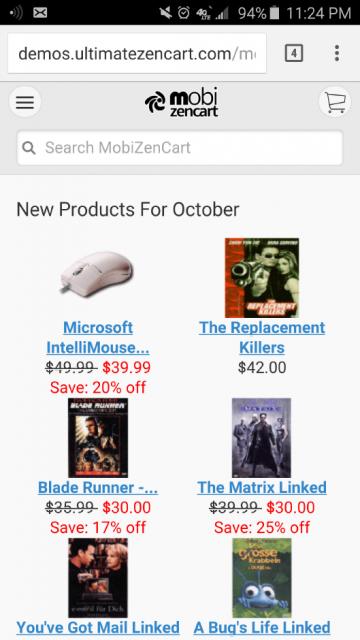The height and width of the screenshot is (640, 360).
Task: Open The Matrix Linked product link
Action: click(262, 487)
